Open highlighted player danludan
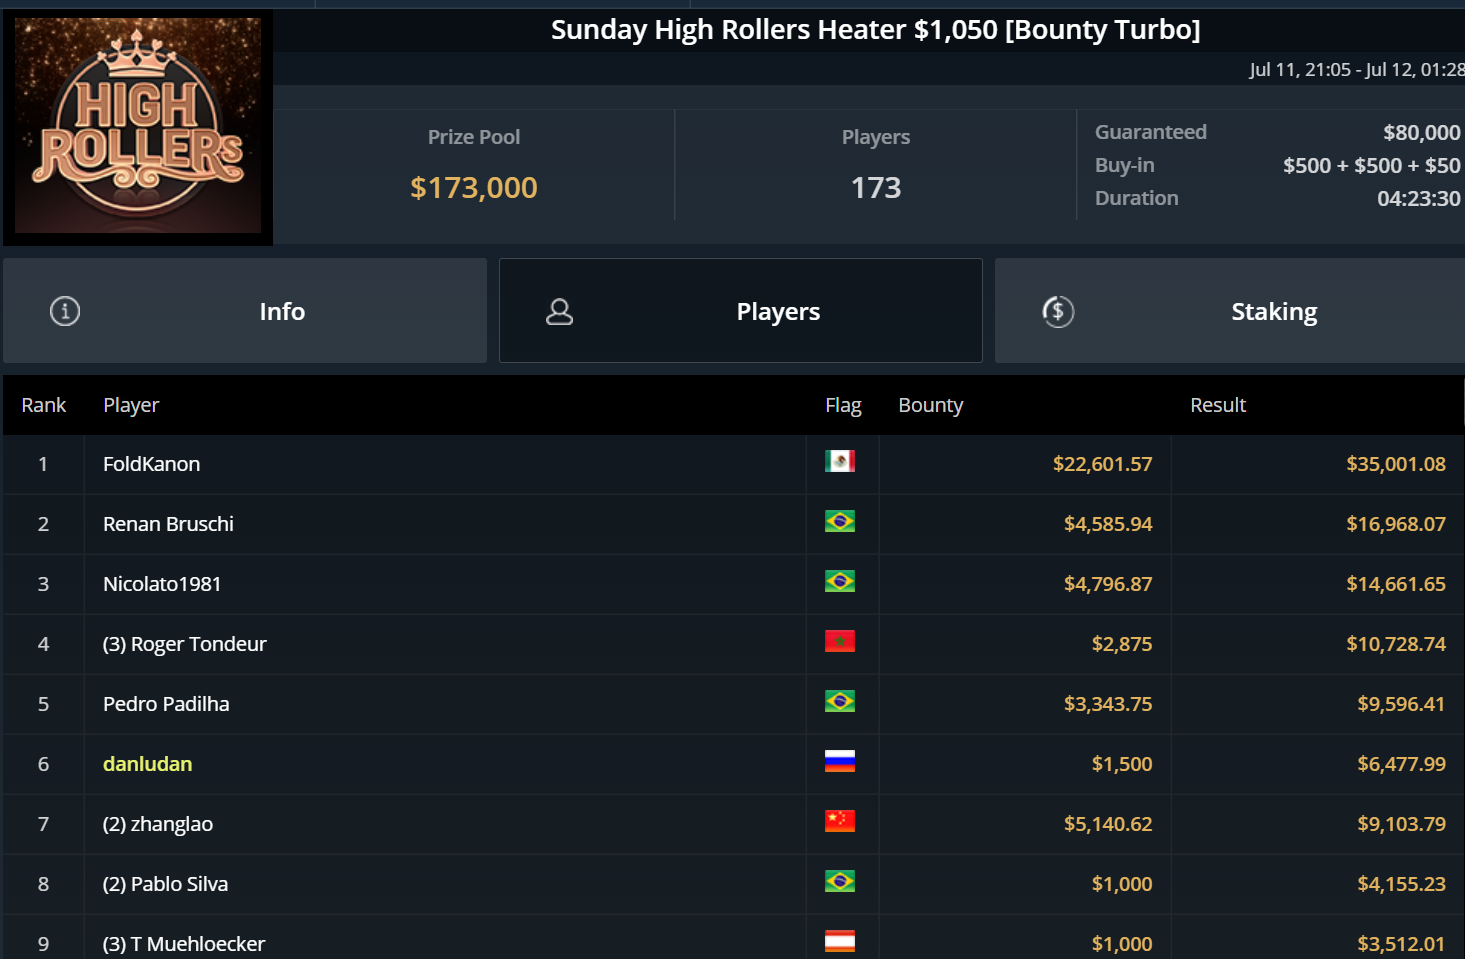 pyautogui.click(x=148, y=764)
